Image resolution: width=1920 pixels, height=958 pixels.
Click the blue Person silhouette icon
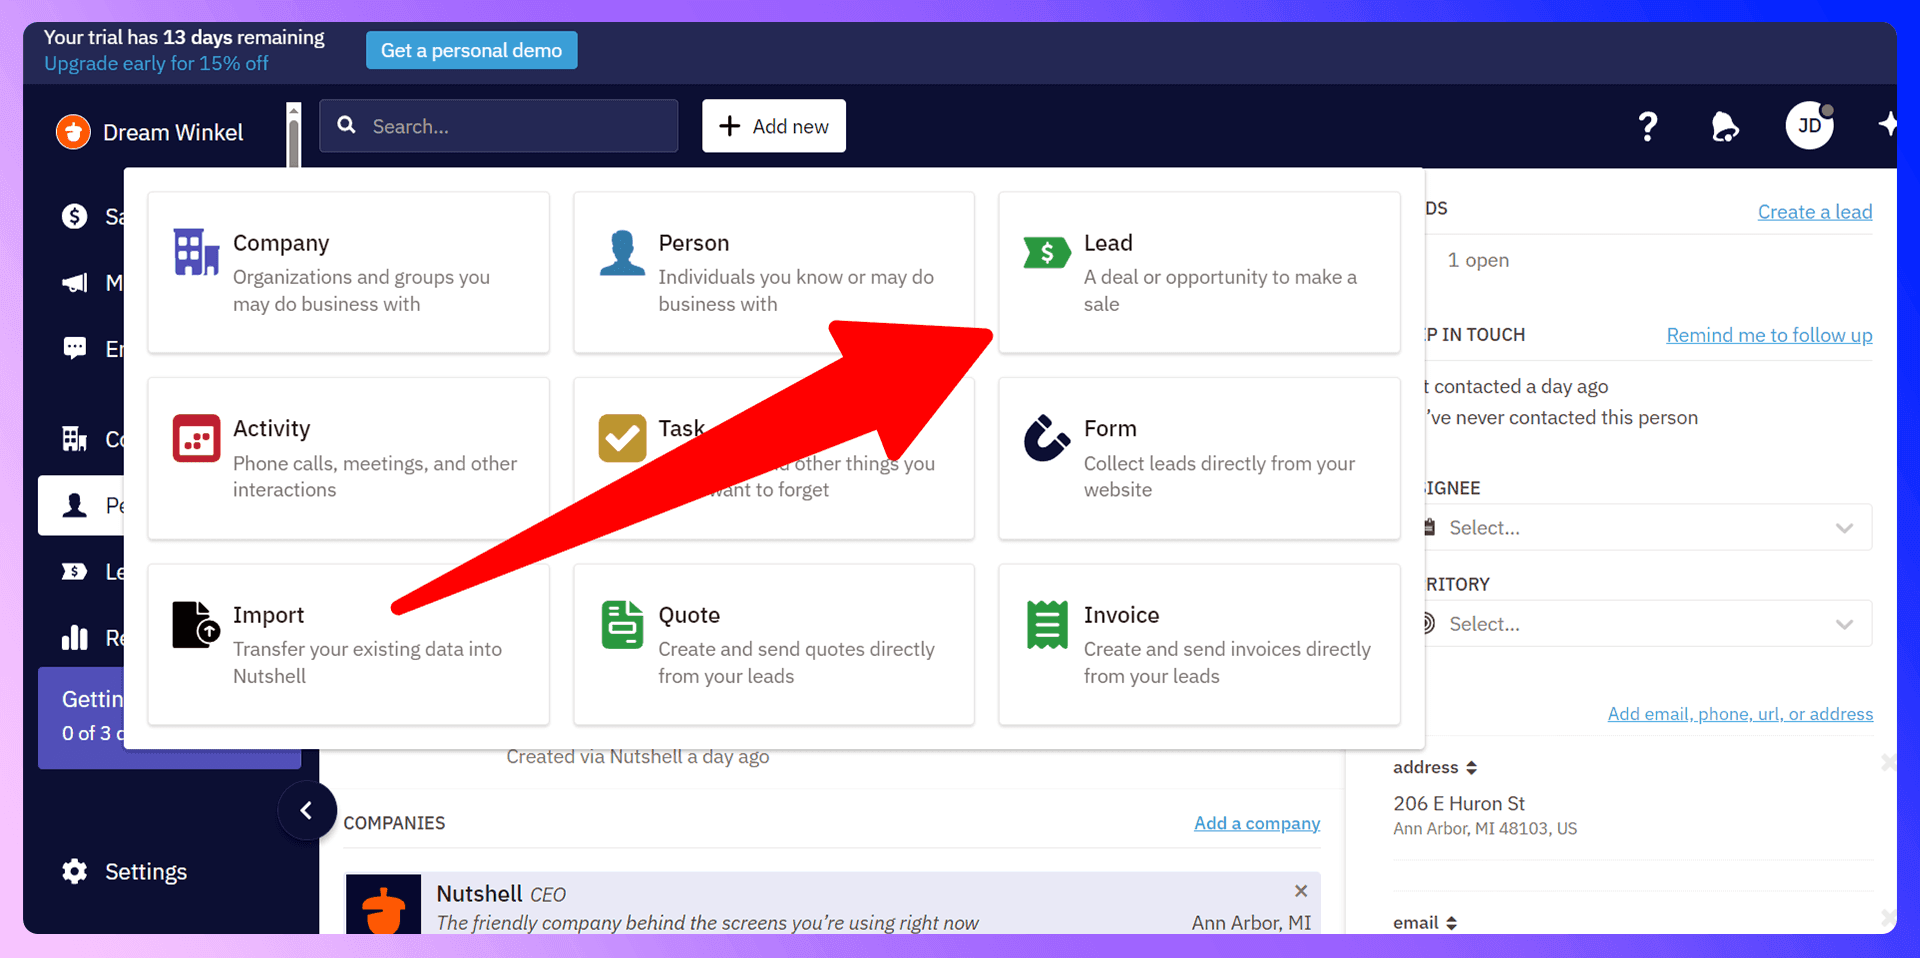tap(622, 252)
